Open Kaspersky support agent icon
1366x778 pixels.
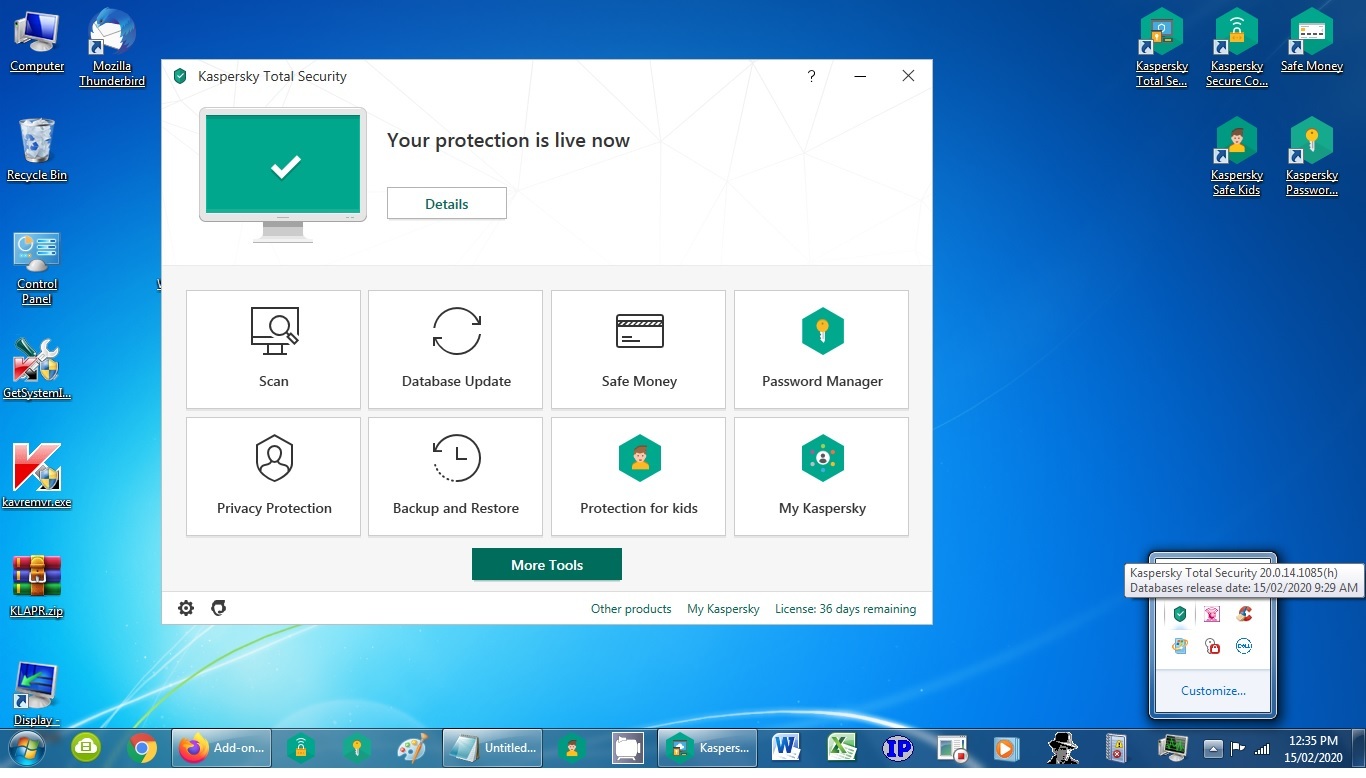[x=218, y=608]
